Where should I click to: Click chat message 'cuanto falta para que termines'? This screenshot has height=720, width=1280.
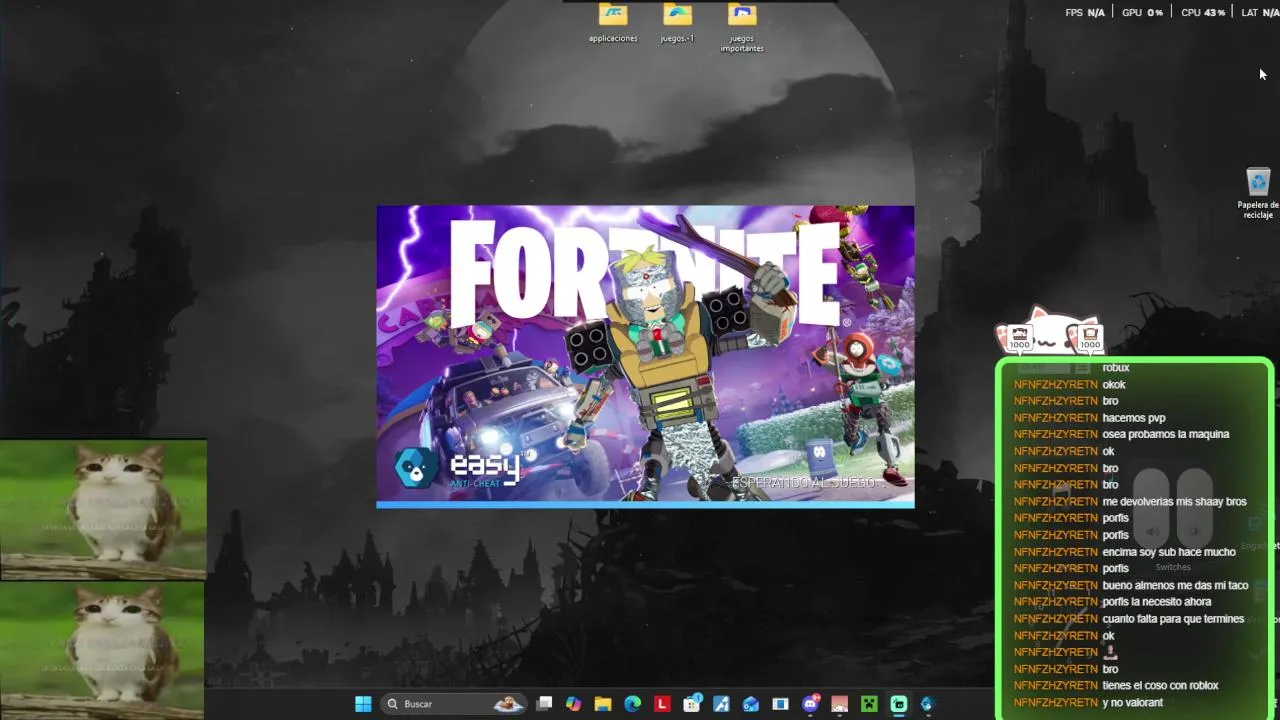pos(1173,619)
